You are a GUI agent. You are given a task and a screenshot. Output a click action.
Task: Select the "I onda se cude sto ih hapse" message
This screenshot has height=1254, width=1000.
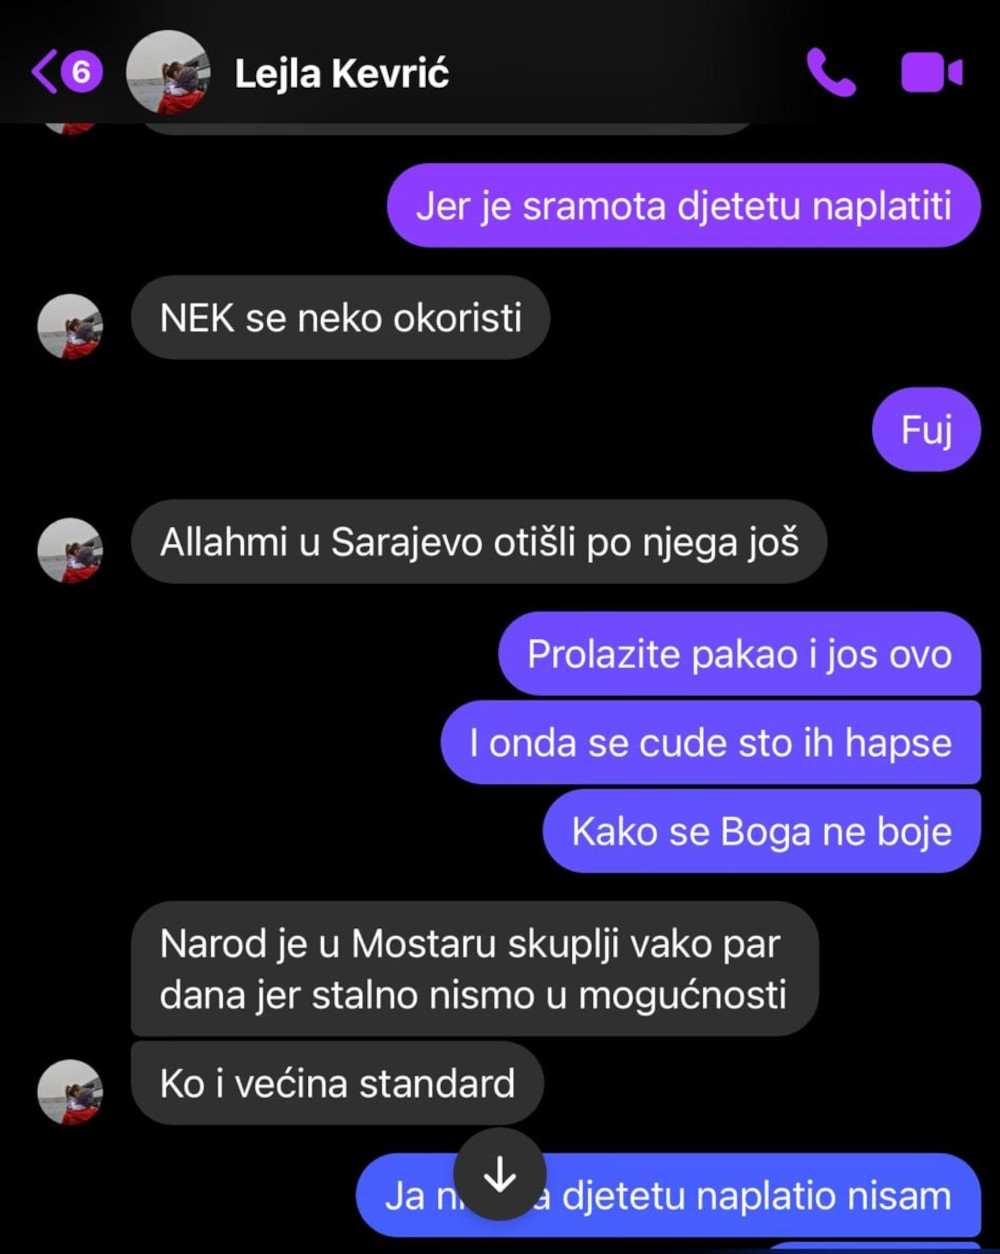pos(711,742)
